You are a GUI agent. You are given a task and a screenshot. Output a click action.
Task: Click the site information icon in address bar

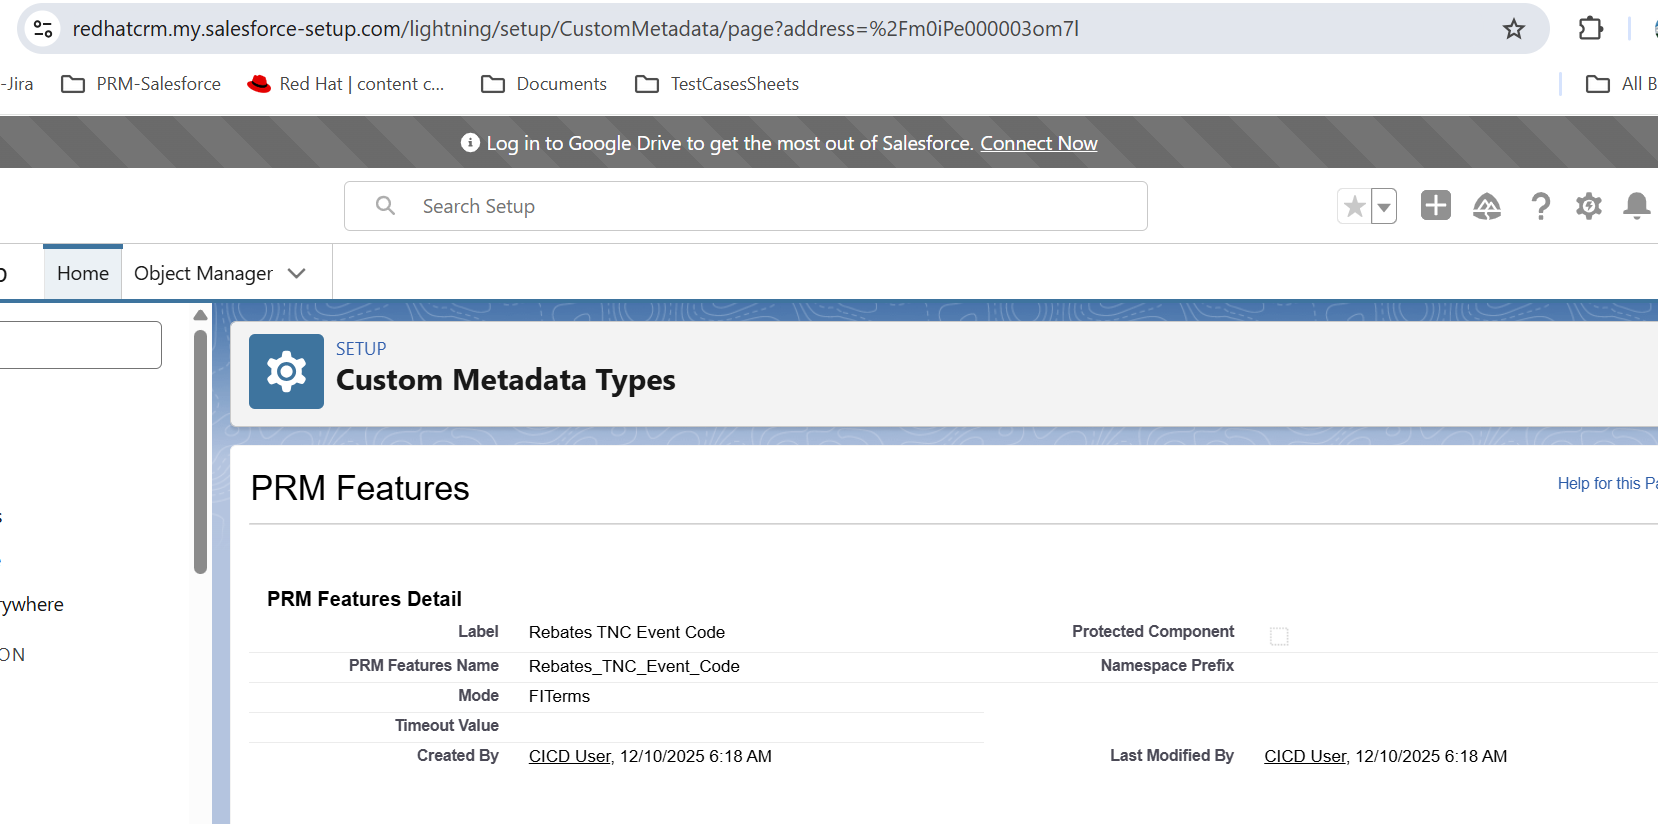pyautogui.click(x=43, y=29)
